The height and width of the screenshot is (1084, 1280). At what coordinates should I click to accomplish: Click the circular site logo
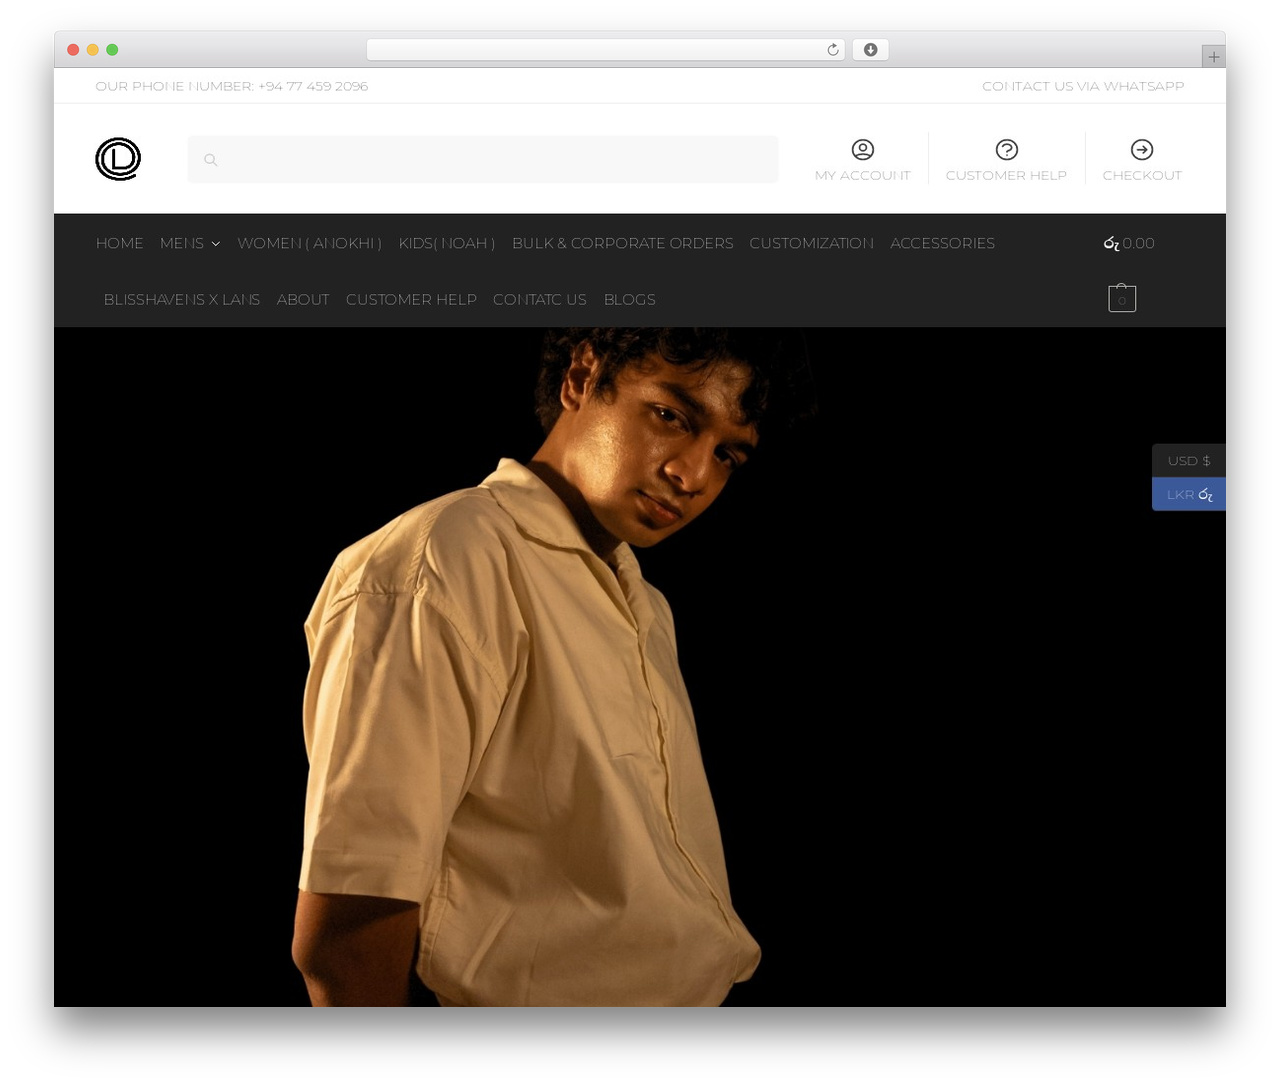[118, 158]
